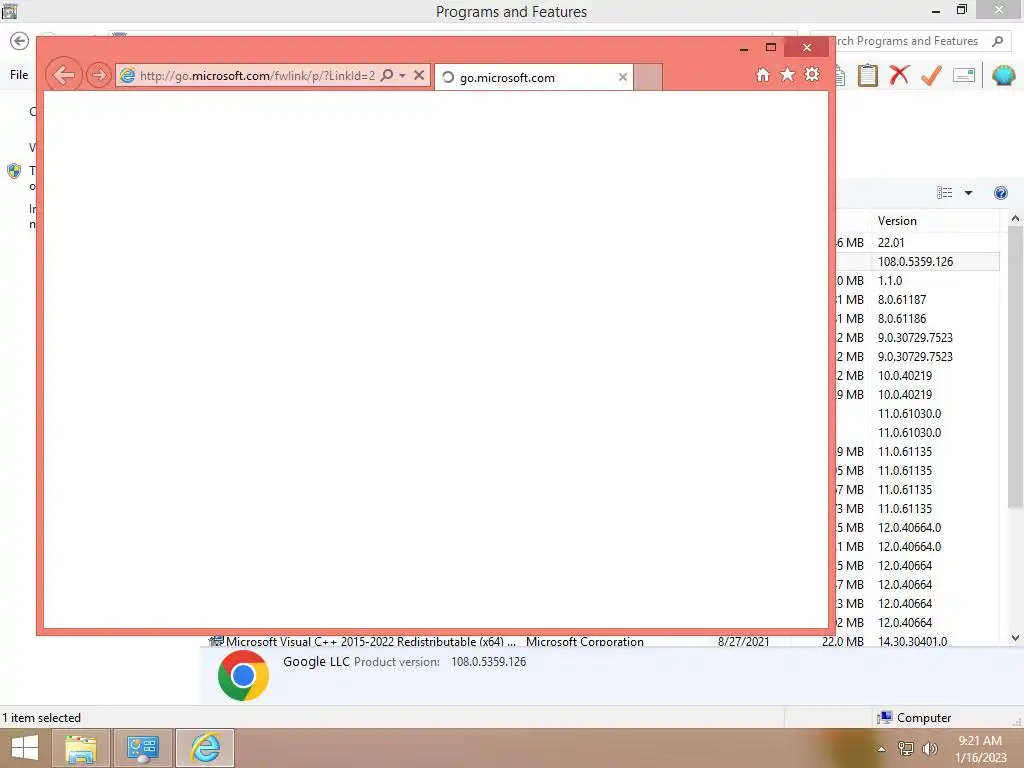Click the red X Delete toolbar icon
Screen dimensions: 1024x768
(899, 75)
